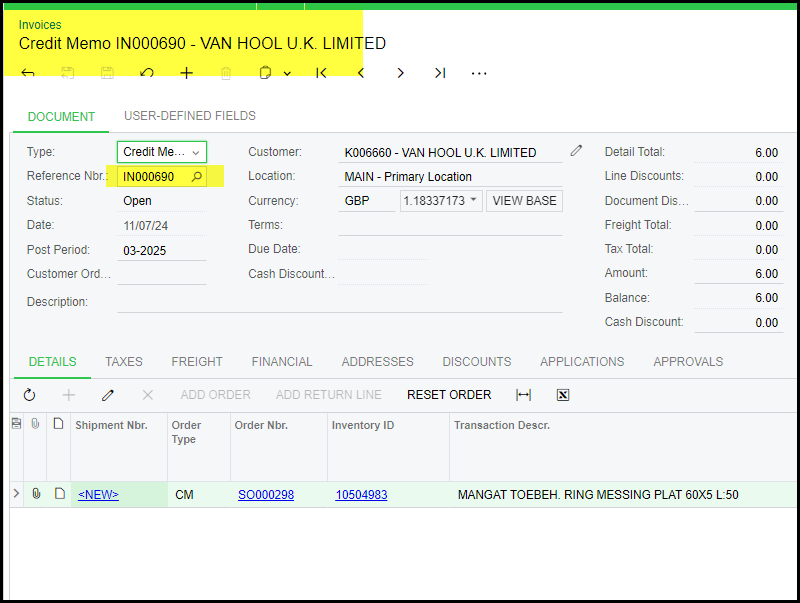The height and width of the screenshot is (603, 800).
Task: Open the clipboard dropdown arrow
Action: click(287, 73)
